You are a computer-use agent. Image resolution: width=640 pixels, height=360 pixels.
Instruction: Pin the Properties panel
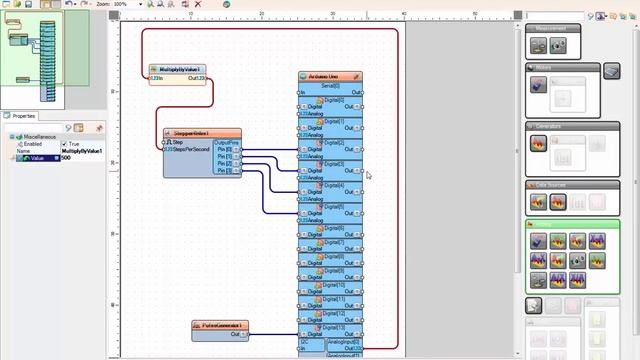99,128
